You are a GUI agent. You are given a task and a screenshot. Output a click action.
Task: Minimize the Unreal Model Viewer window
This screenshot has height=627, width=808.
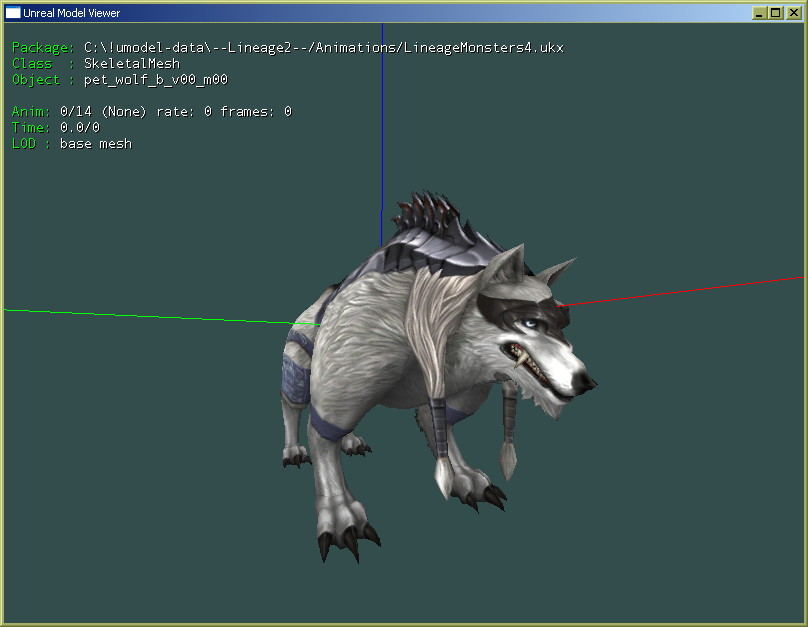(x=759, y=13)
